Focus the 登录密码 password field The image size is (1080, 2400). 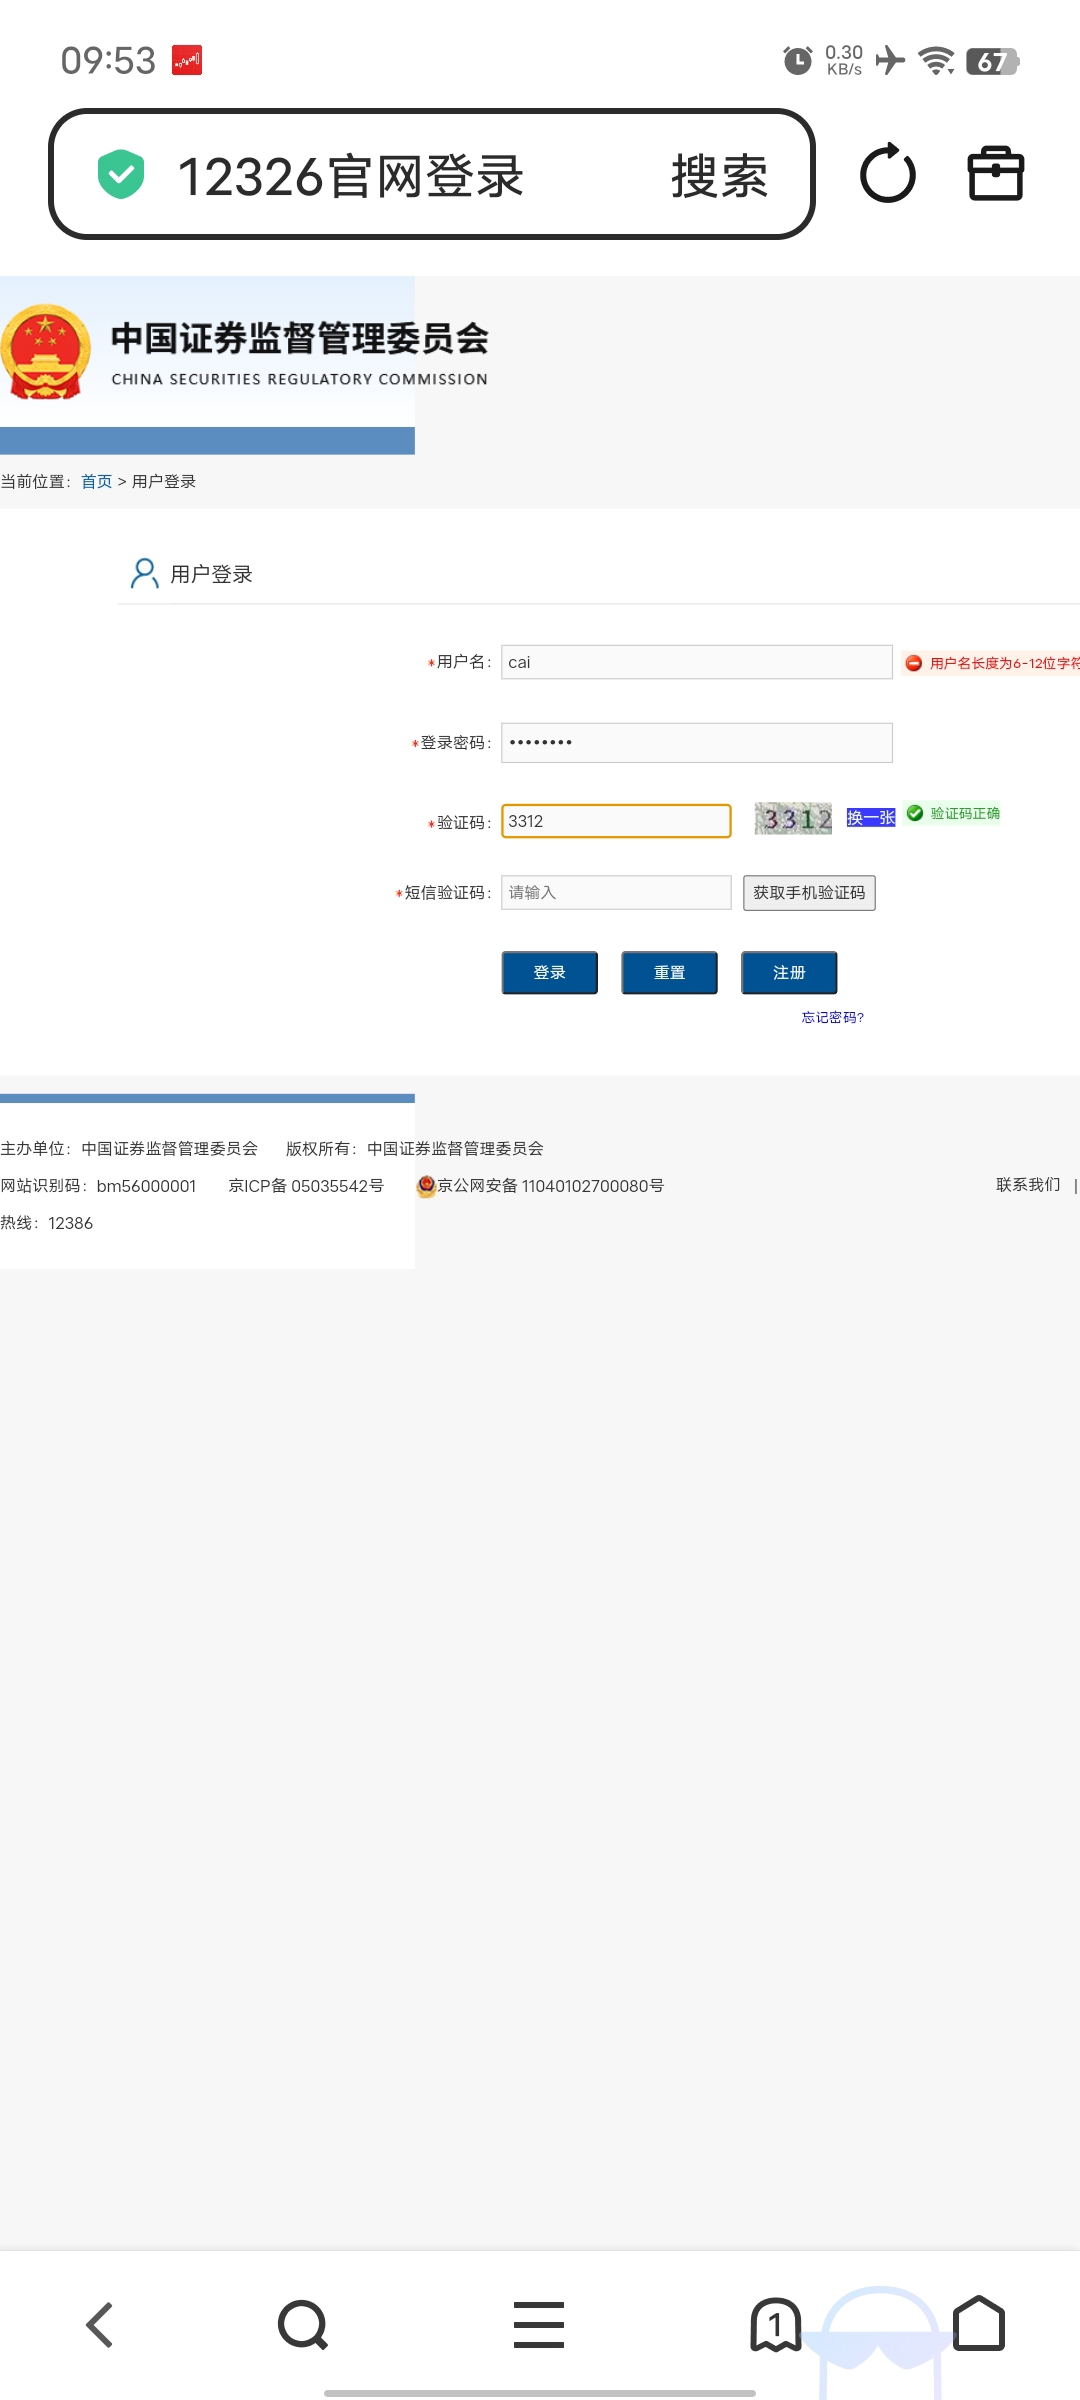click(697, 742)
